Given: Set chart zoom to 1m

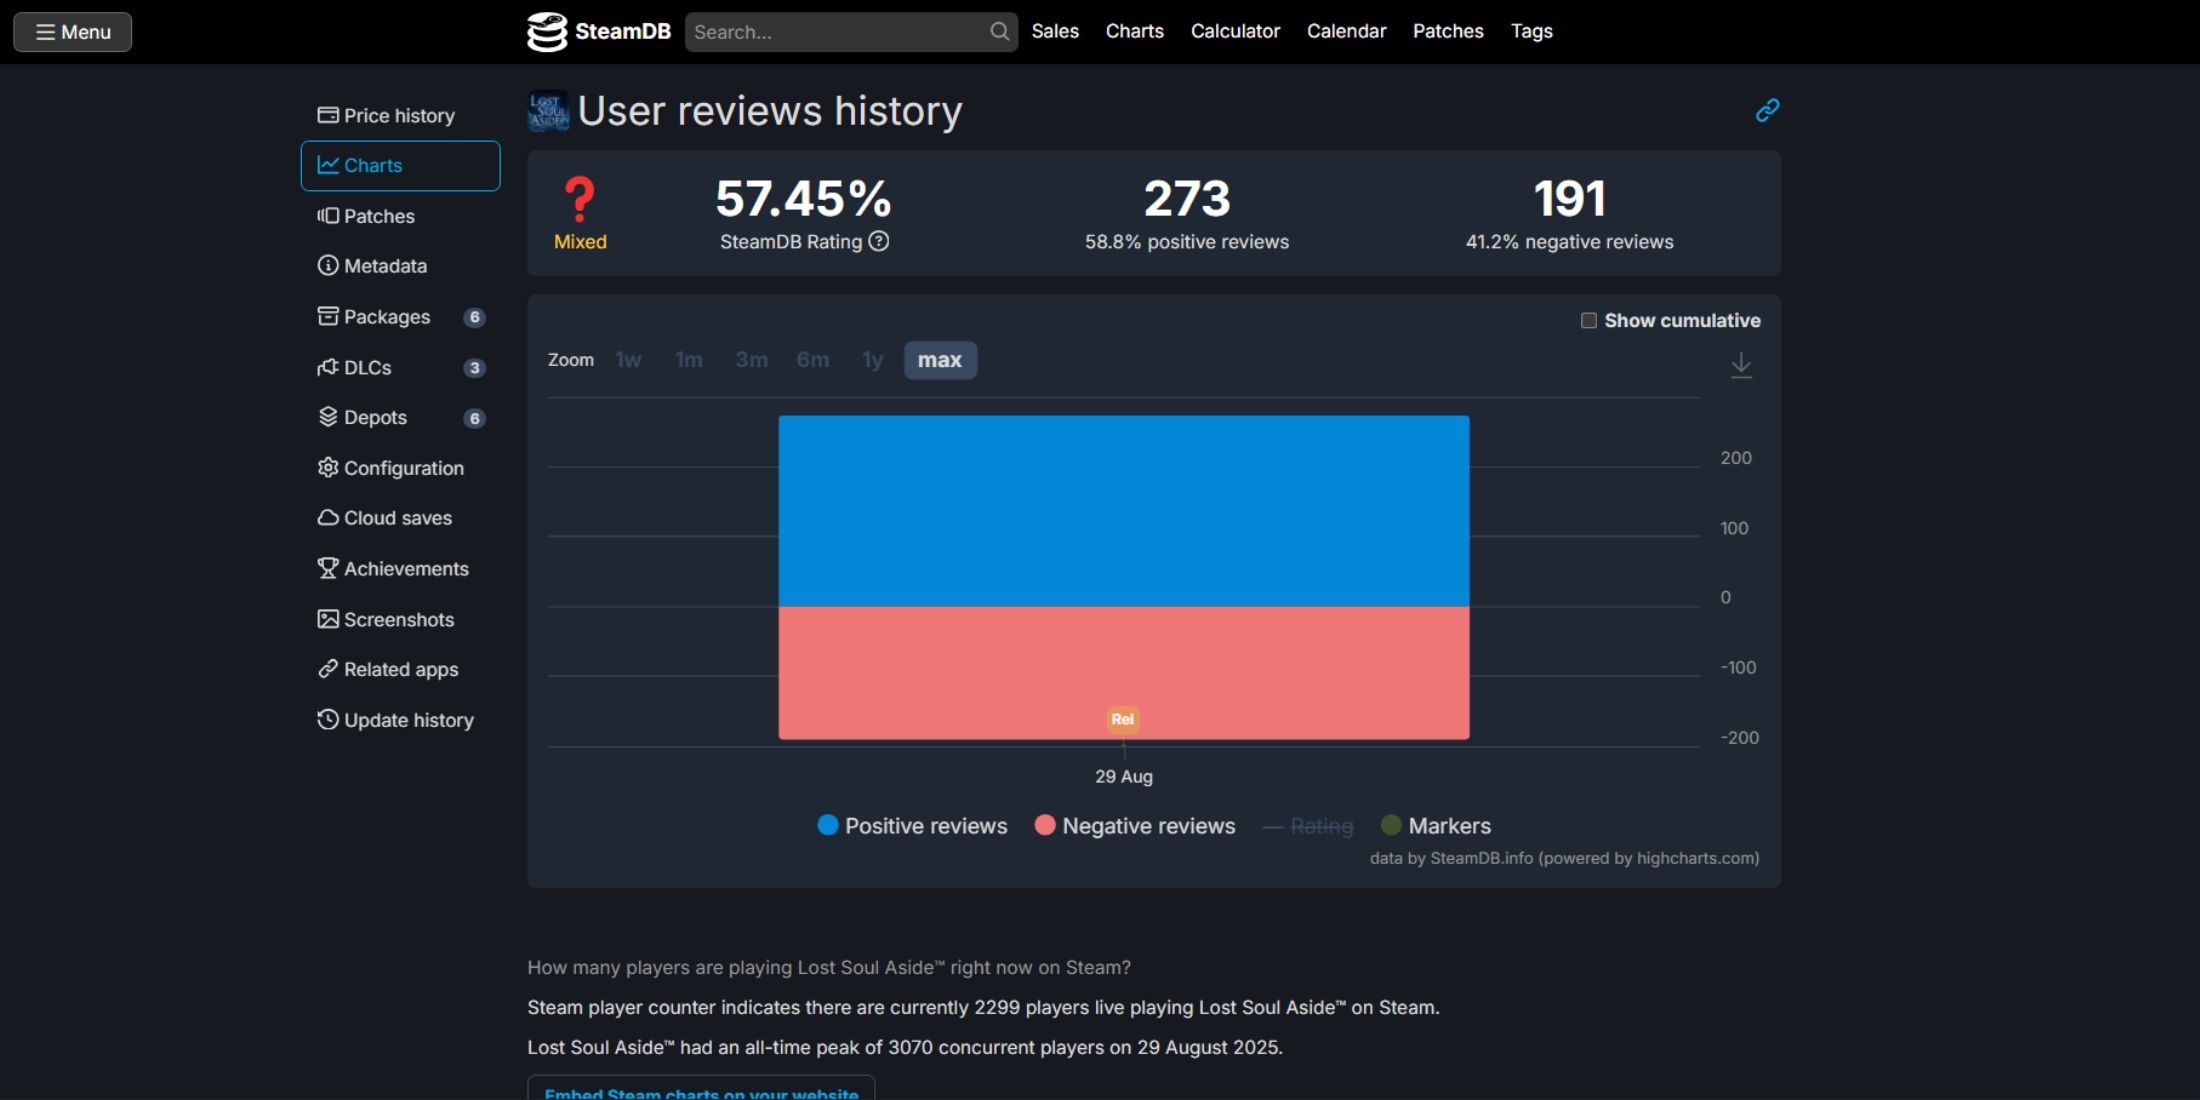Looking at the screenshot, I should tap(689, 360).
